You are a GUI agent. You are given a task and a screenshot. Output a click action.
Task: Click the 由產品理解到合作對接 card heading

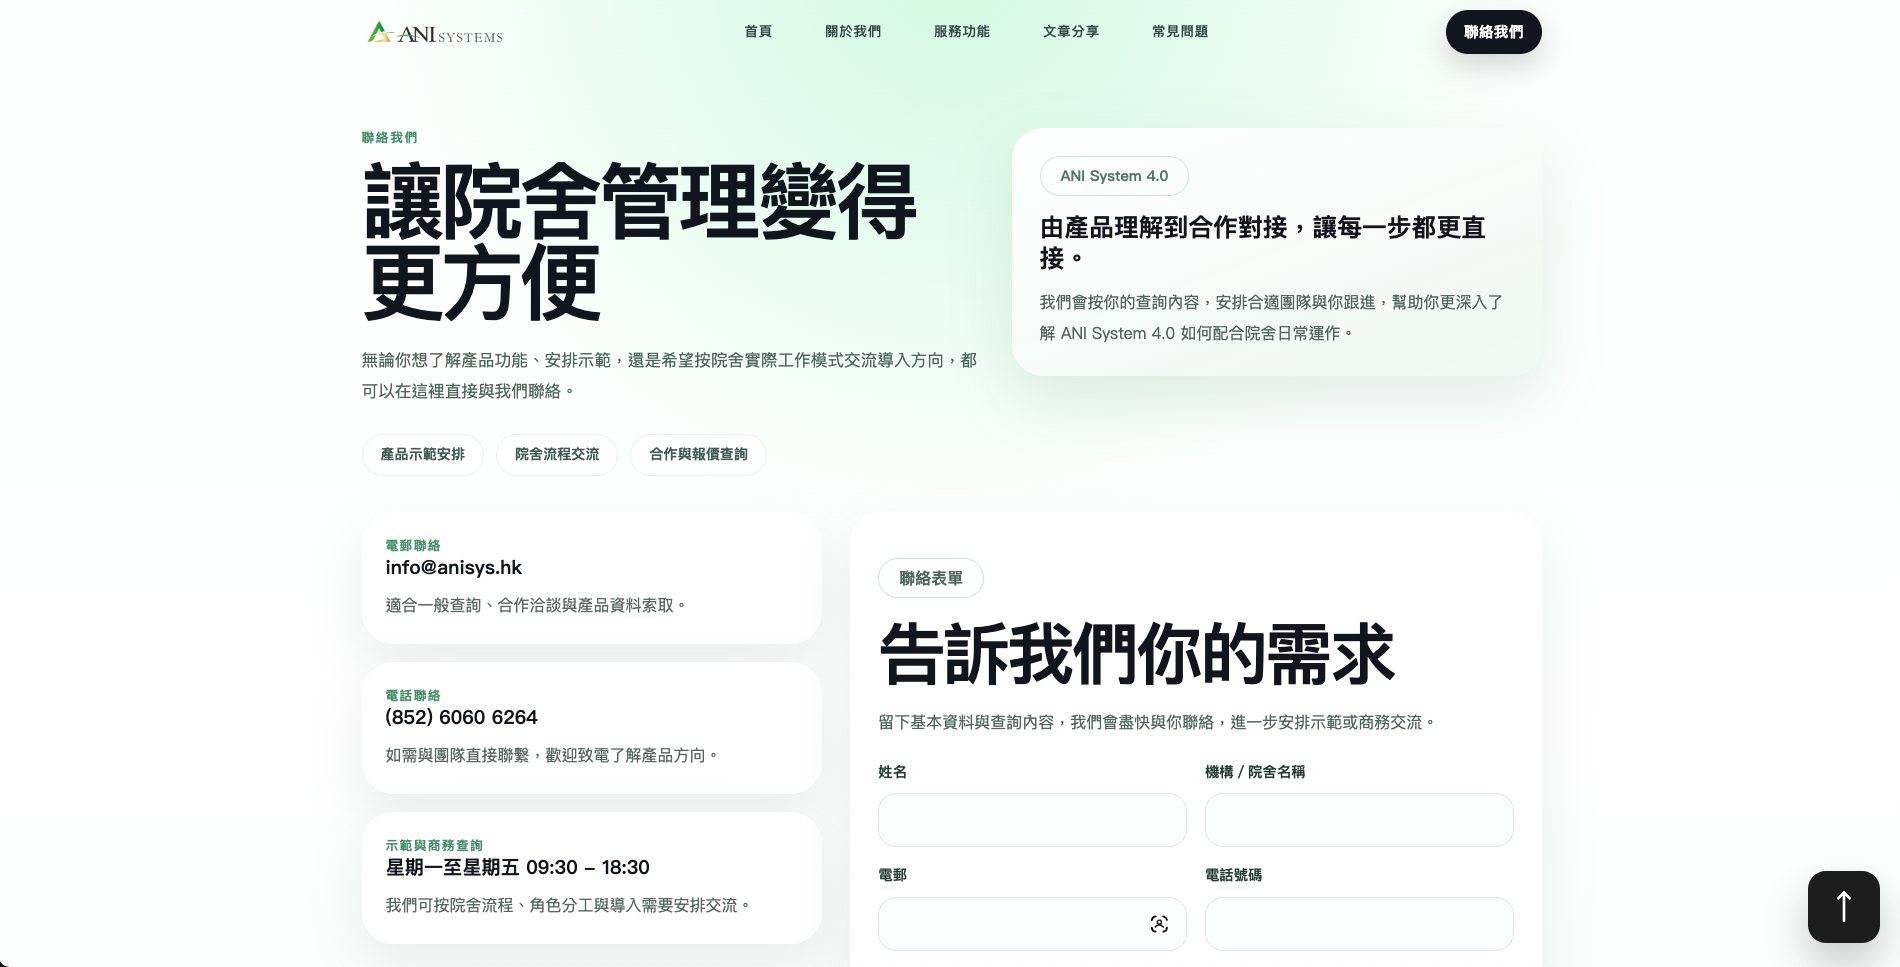coord(1262,243)
